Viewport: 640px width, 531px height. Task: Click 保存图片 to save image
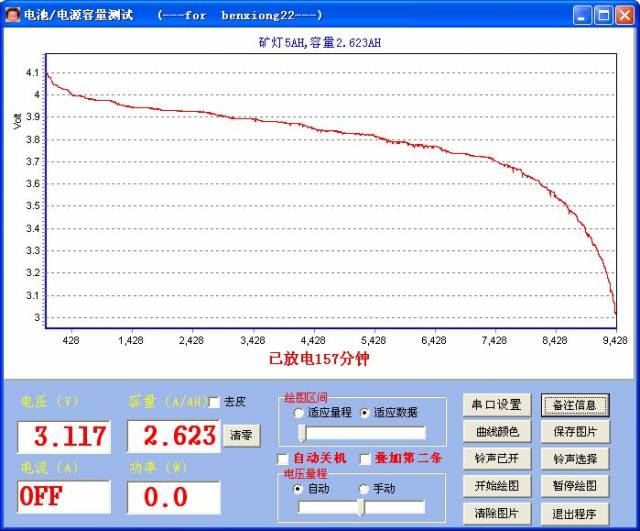(x=575, y=431)
